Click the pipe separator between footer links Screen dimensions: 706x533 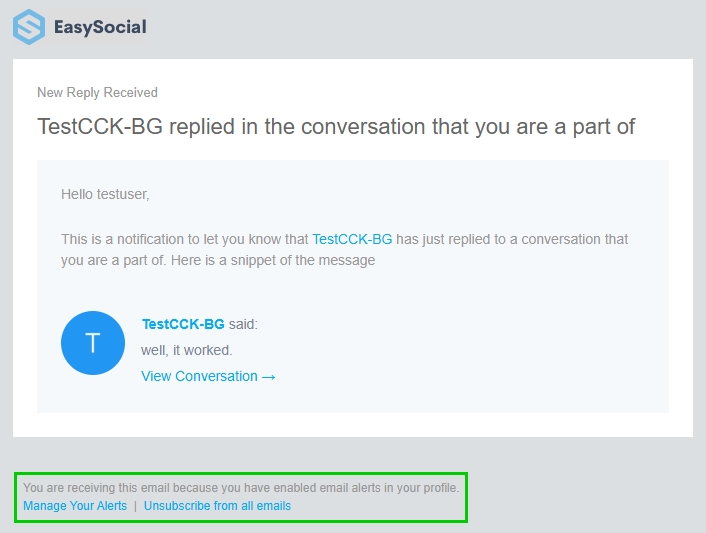[x=135, y=506]
